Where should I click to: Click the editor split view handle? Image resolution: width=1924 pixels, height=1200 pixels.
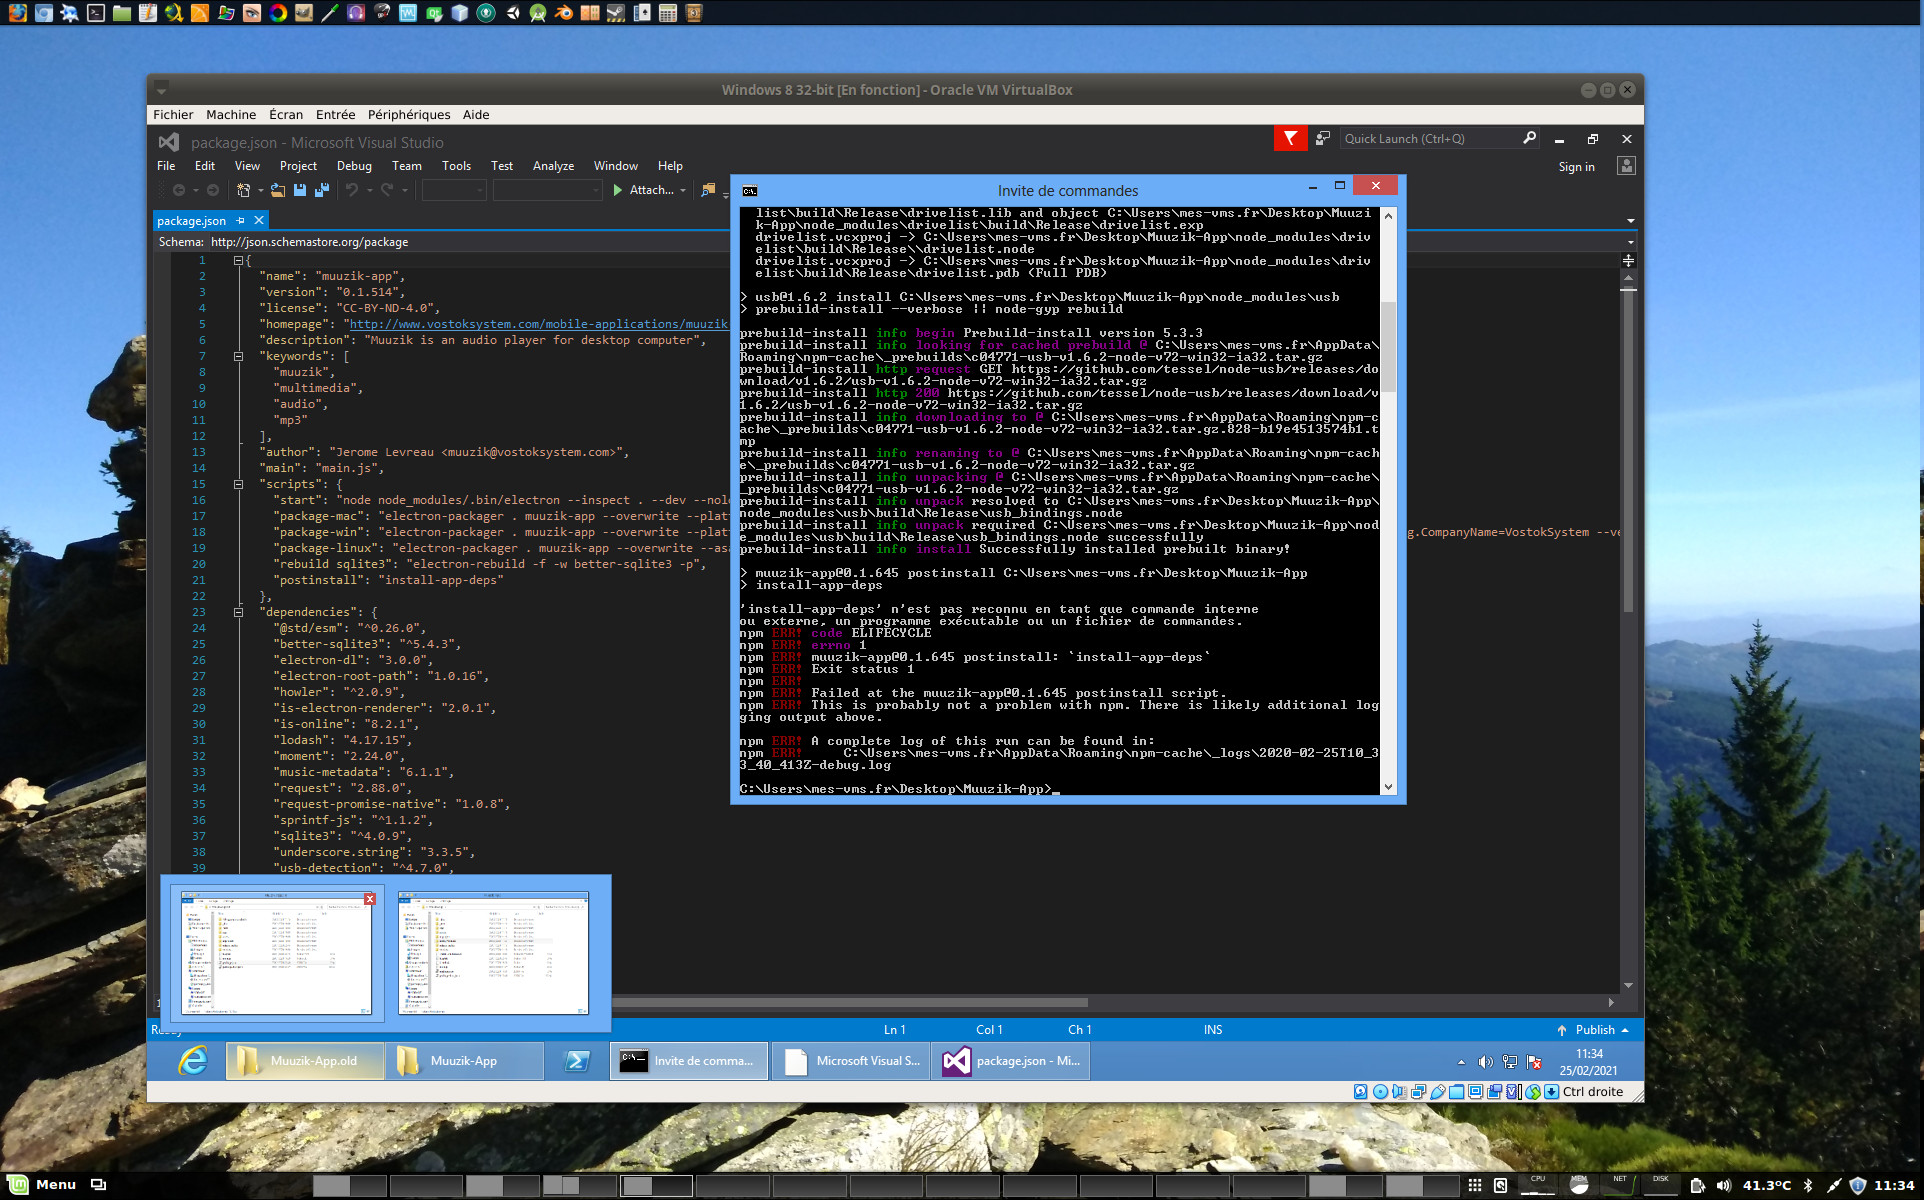(x=1628, y=260)
